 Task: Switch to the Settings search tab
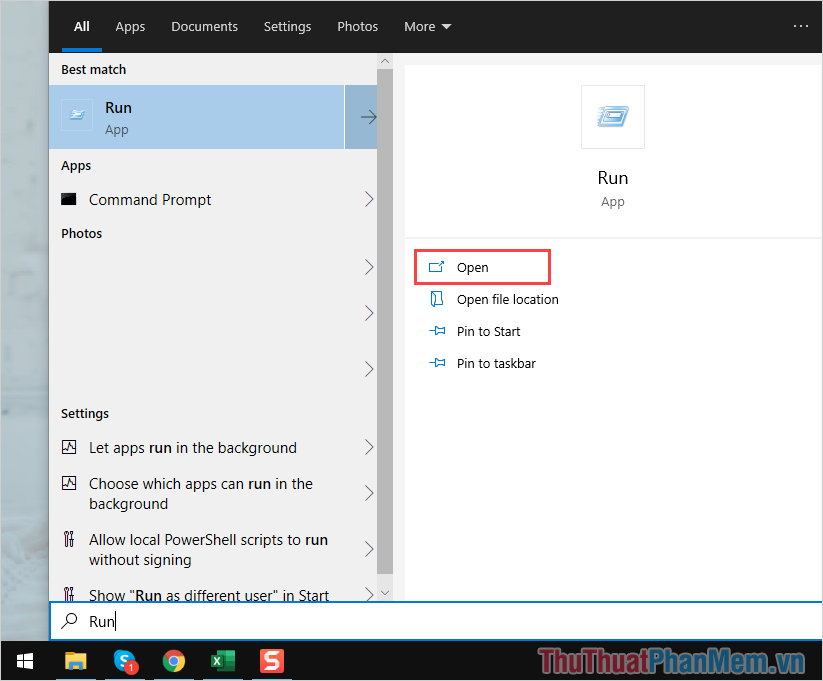pos(287,26)
